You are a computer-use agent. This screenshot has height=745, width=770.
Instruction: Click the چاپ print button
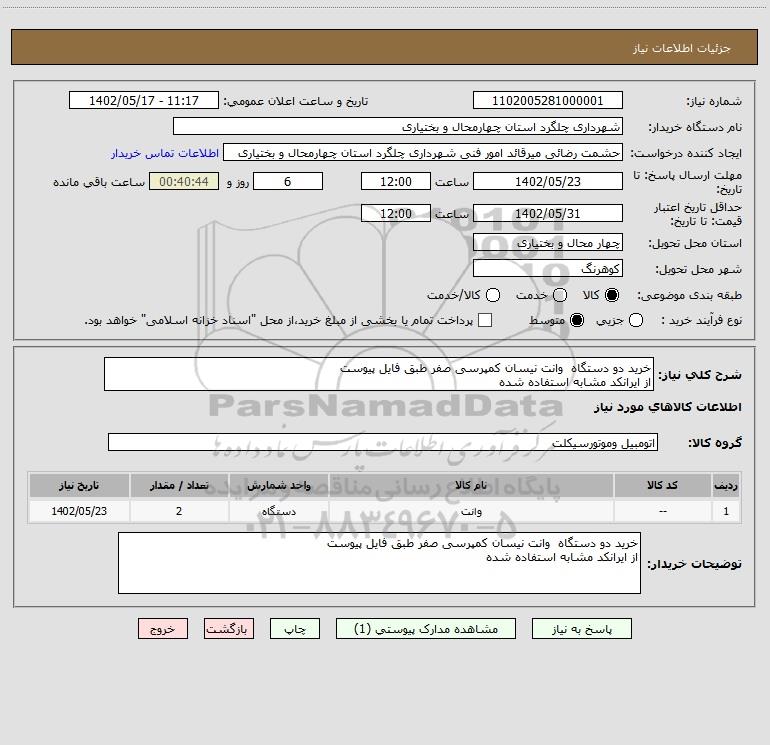[x=295, y=629]
